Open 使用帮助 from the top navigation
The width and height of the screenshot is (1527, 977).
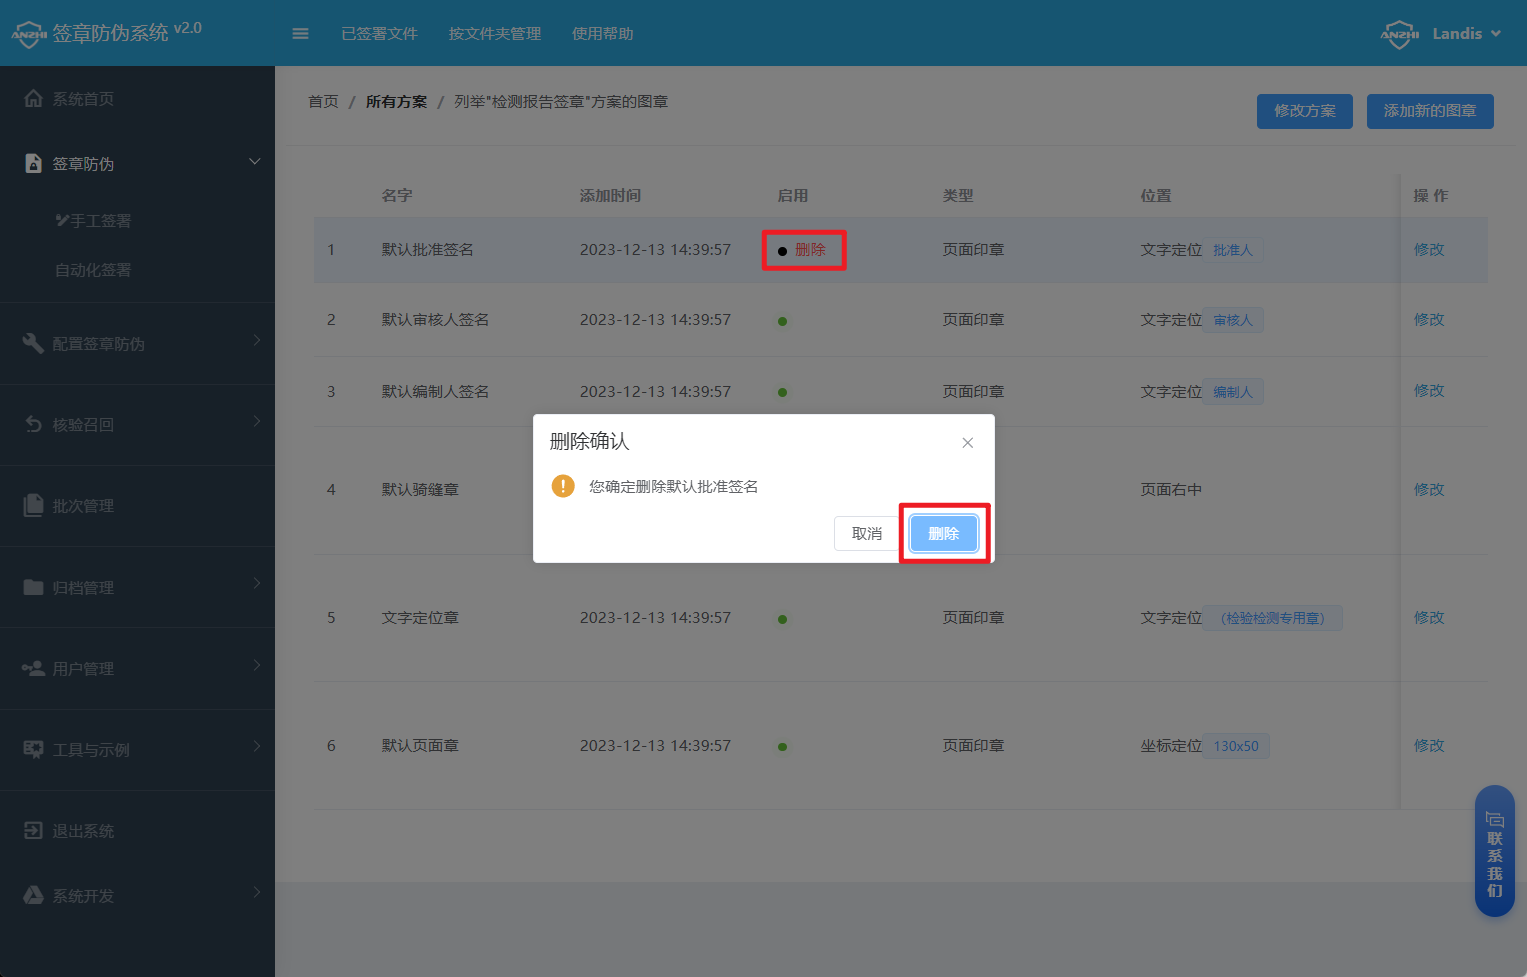[x=603, y=33]
